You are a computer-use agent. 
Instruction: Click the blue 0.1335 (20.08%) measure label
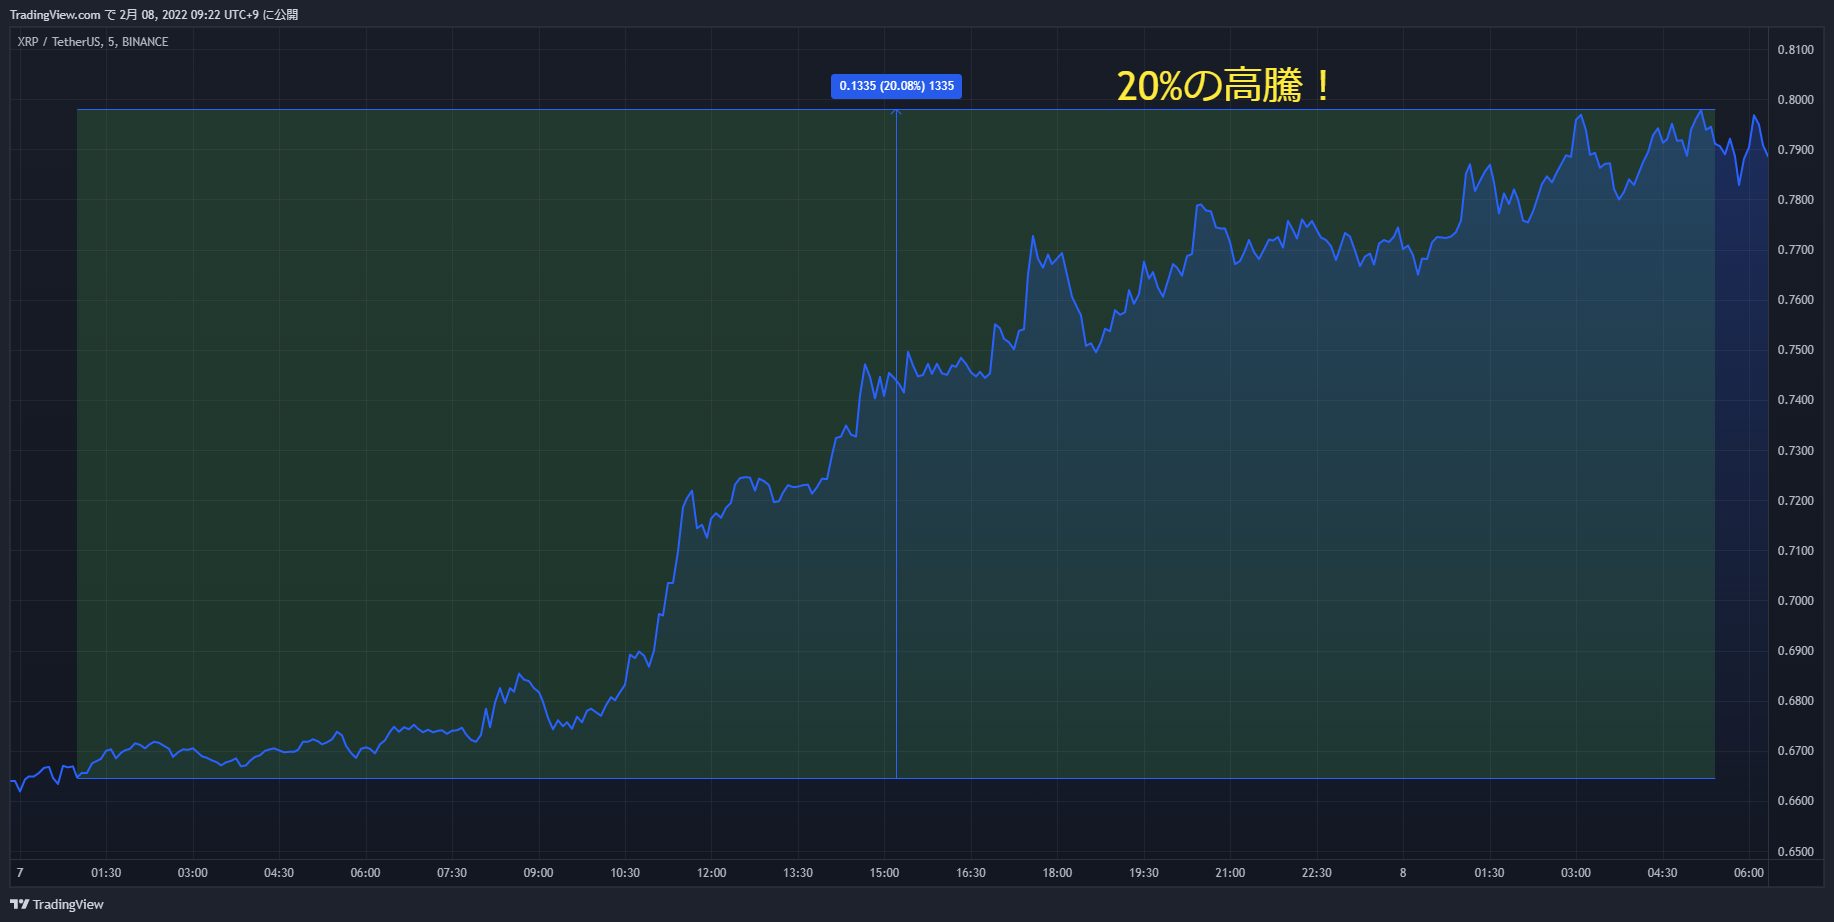[896, 86]
